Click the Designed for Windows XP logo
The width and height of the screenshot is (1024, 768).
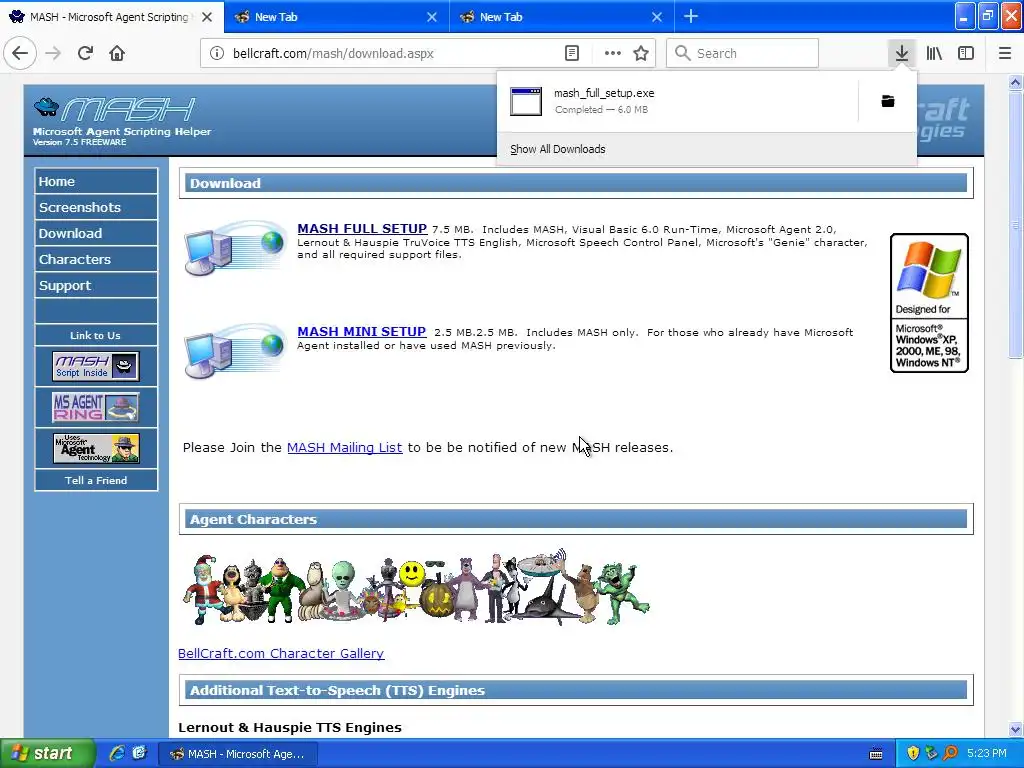[x=929, y=303]
